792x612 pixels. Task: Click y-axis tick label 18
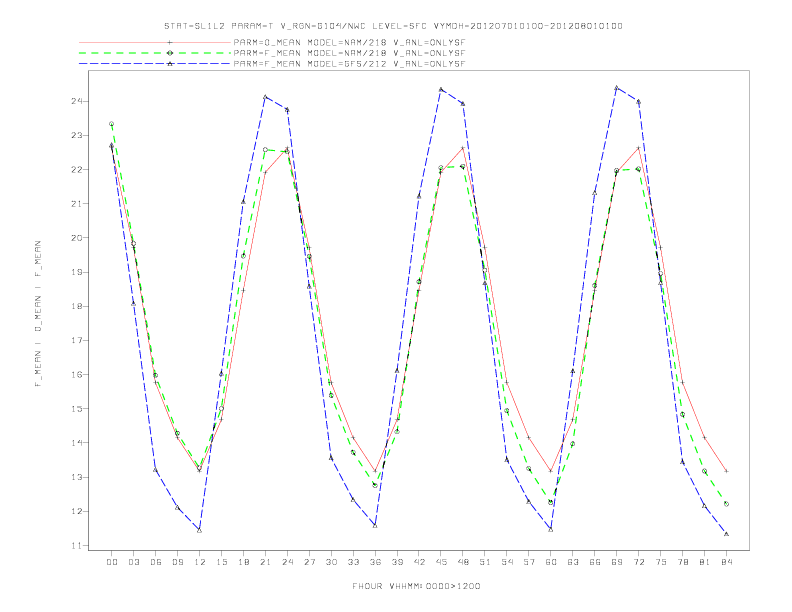(76, 307)
